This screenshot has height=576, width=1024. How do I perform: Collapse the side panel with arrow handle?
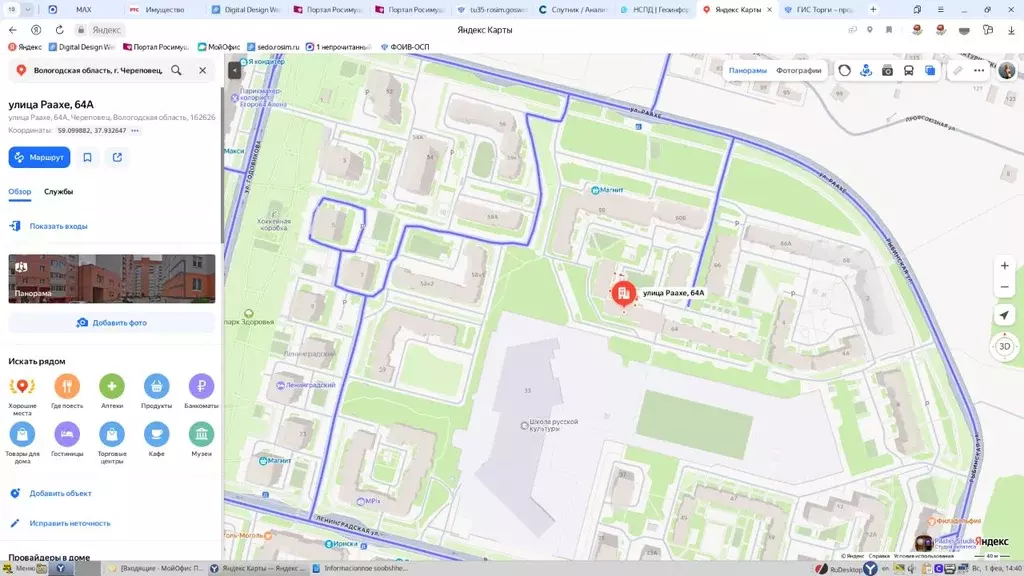pyautogui.click(x=234, y=70)
